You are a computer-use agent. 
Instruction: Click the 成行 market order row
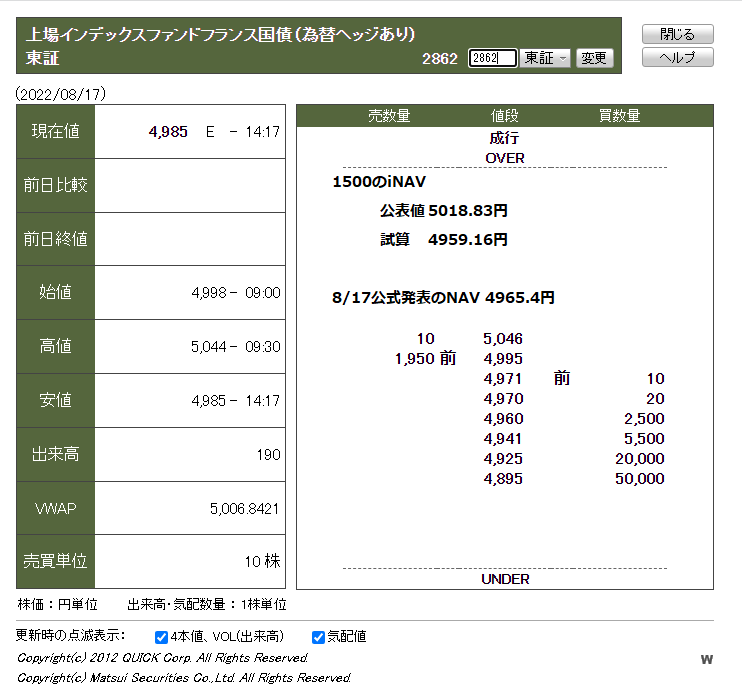pos(504,138)
